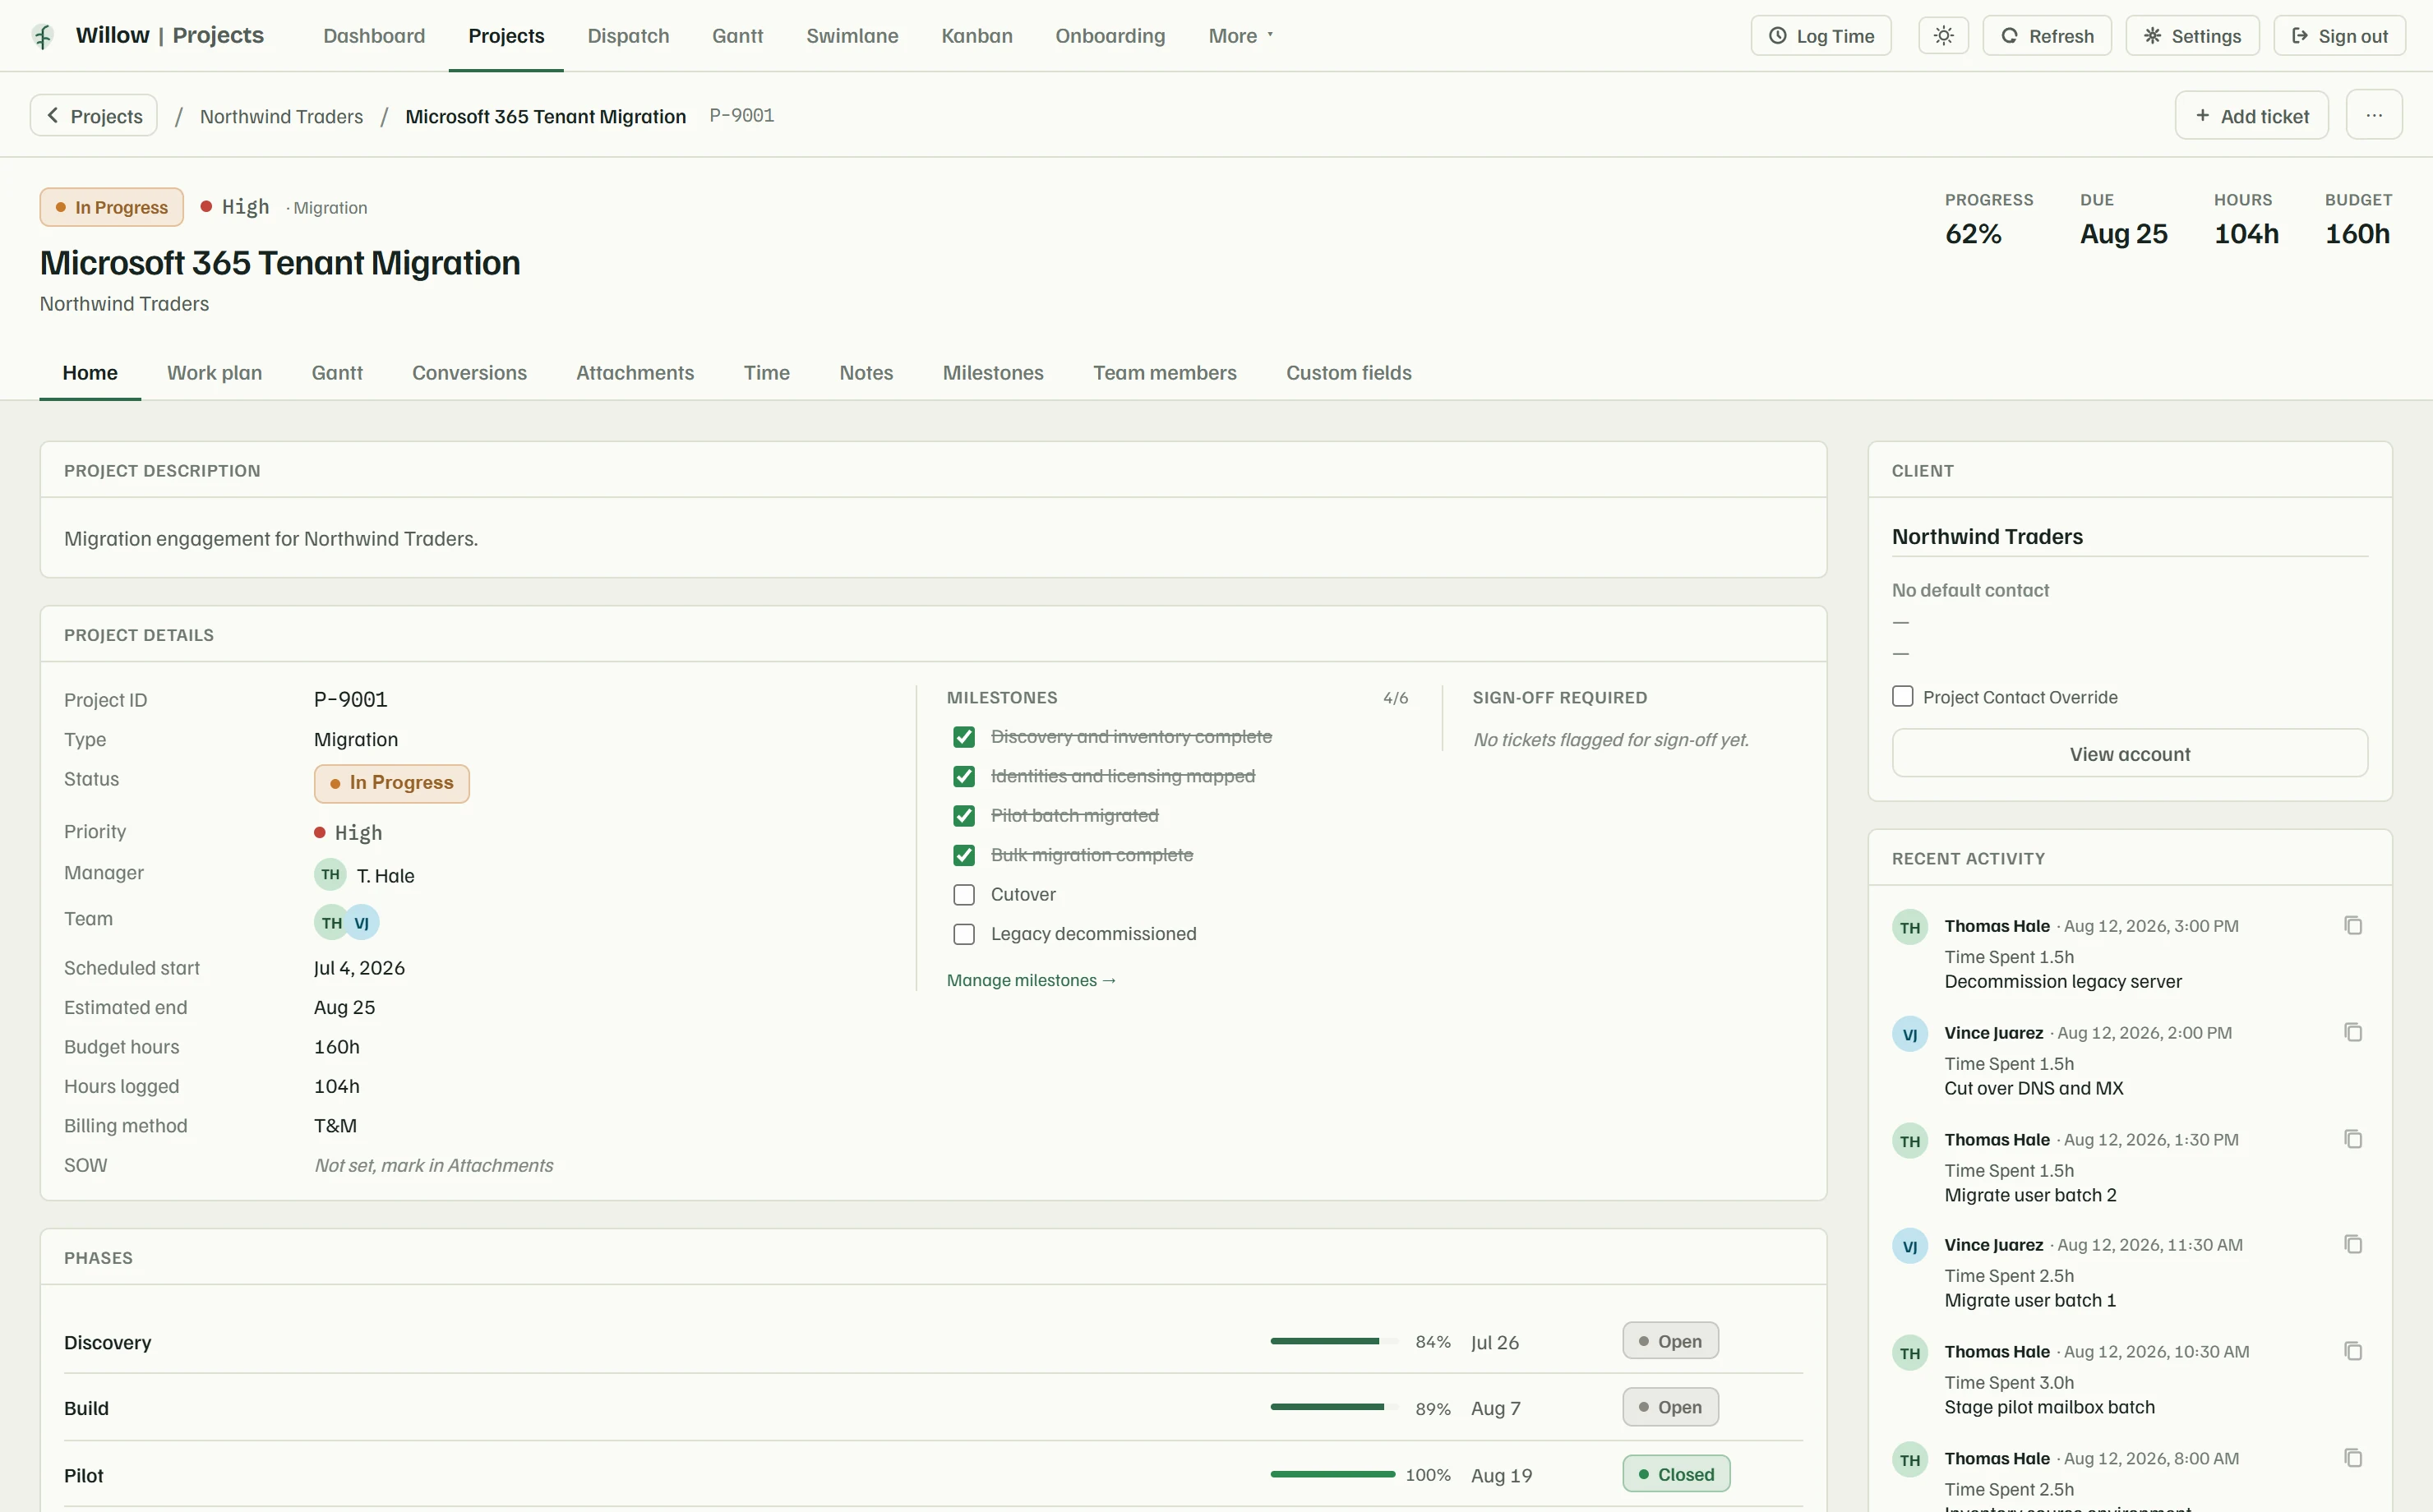Click the Northwind Traders client name
Screen dimensions: 2433x1512
[x=1987, y=537]
